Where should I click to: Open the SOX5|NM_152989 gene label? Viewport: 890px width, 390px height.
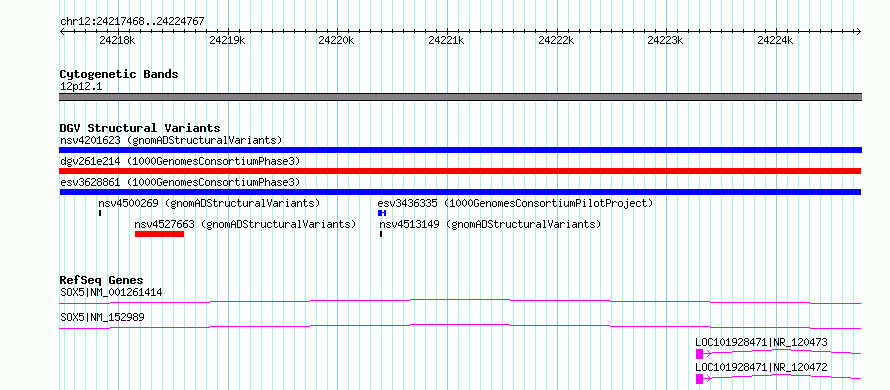coord(102,317)
